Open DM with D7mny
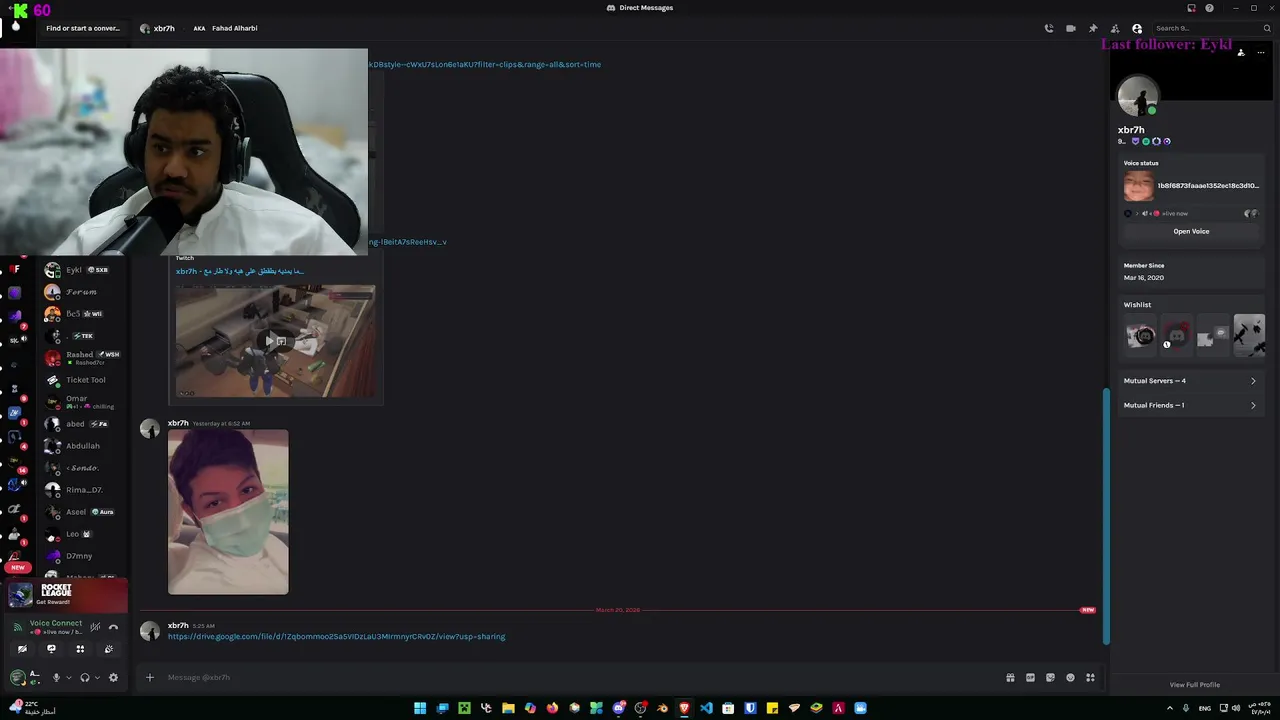The height and width of the screenshot is (720, 1280). click(84, 556)
